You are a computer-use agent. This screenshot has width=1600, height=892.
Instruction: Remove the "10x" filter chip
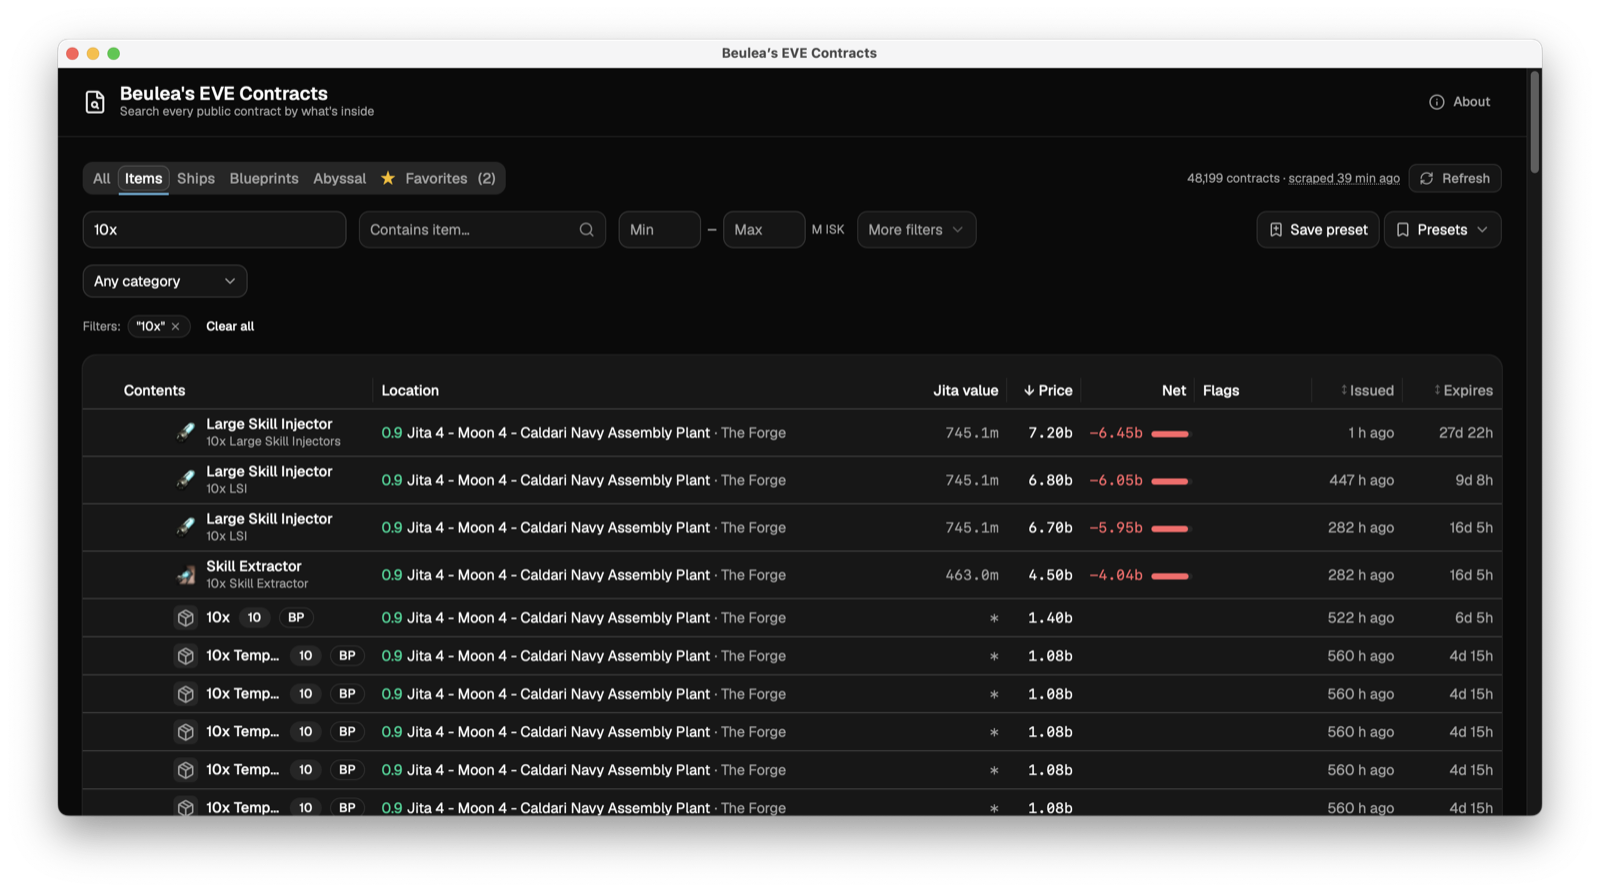176,326
